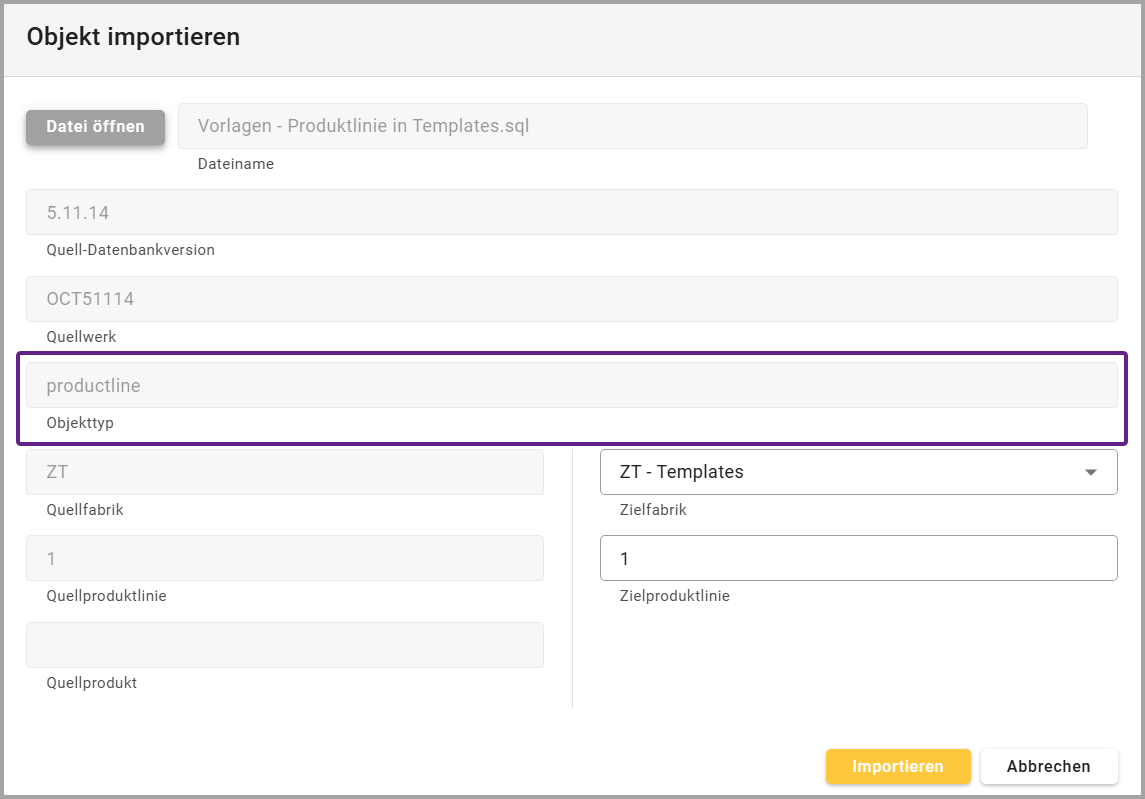Click the Dateiname field showing the .sql file
Viewport: 1145px width, 799px height.
[x=632, y=126]
